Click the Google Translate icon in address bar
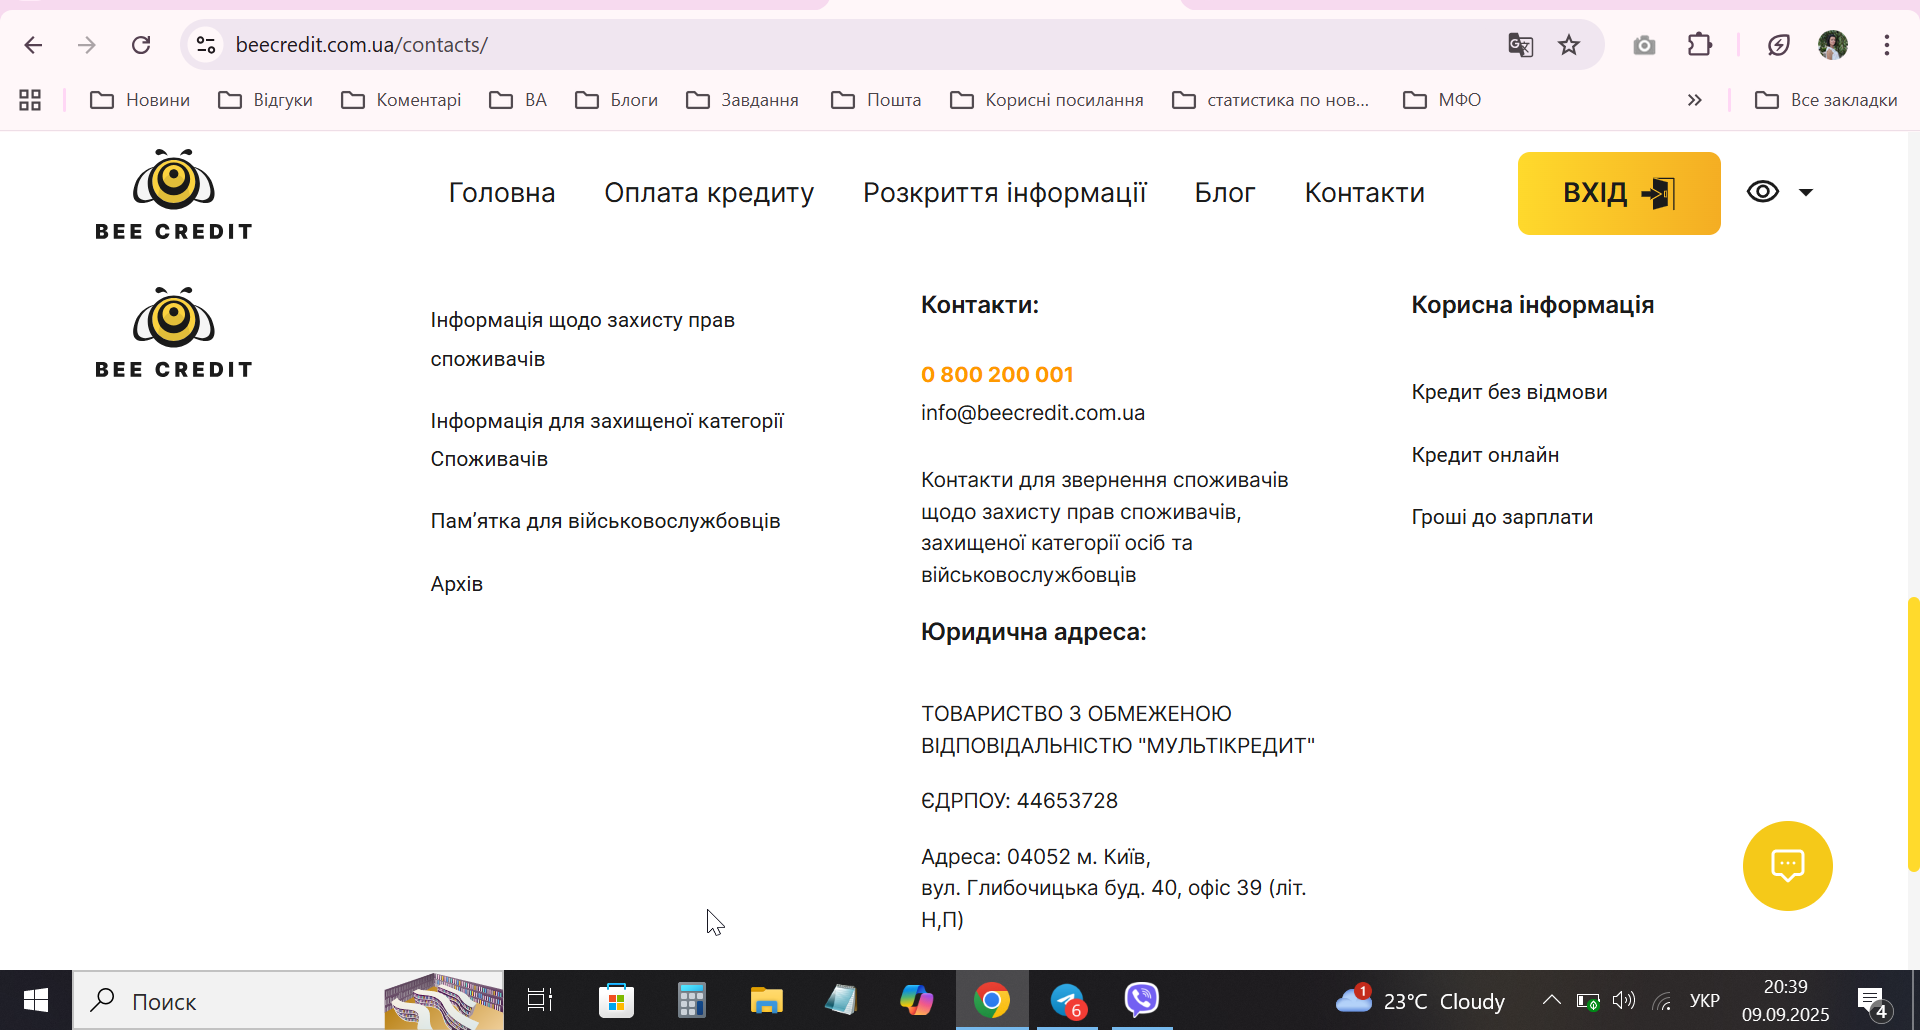 click(x=1520, y=45)
